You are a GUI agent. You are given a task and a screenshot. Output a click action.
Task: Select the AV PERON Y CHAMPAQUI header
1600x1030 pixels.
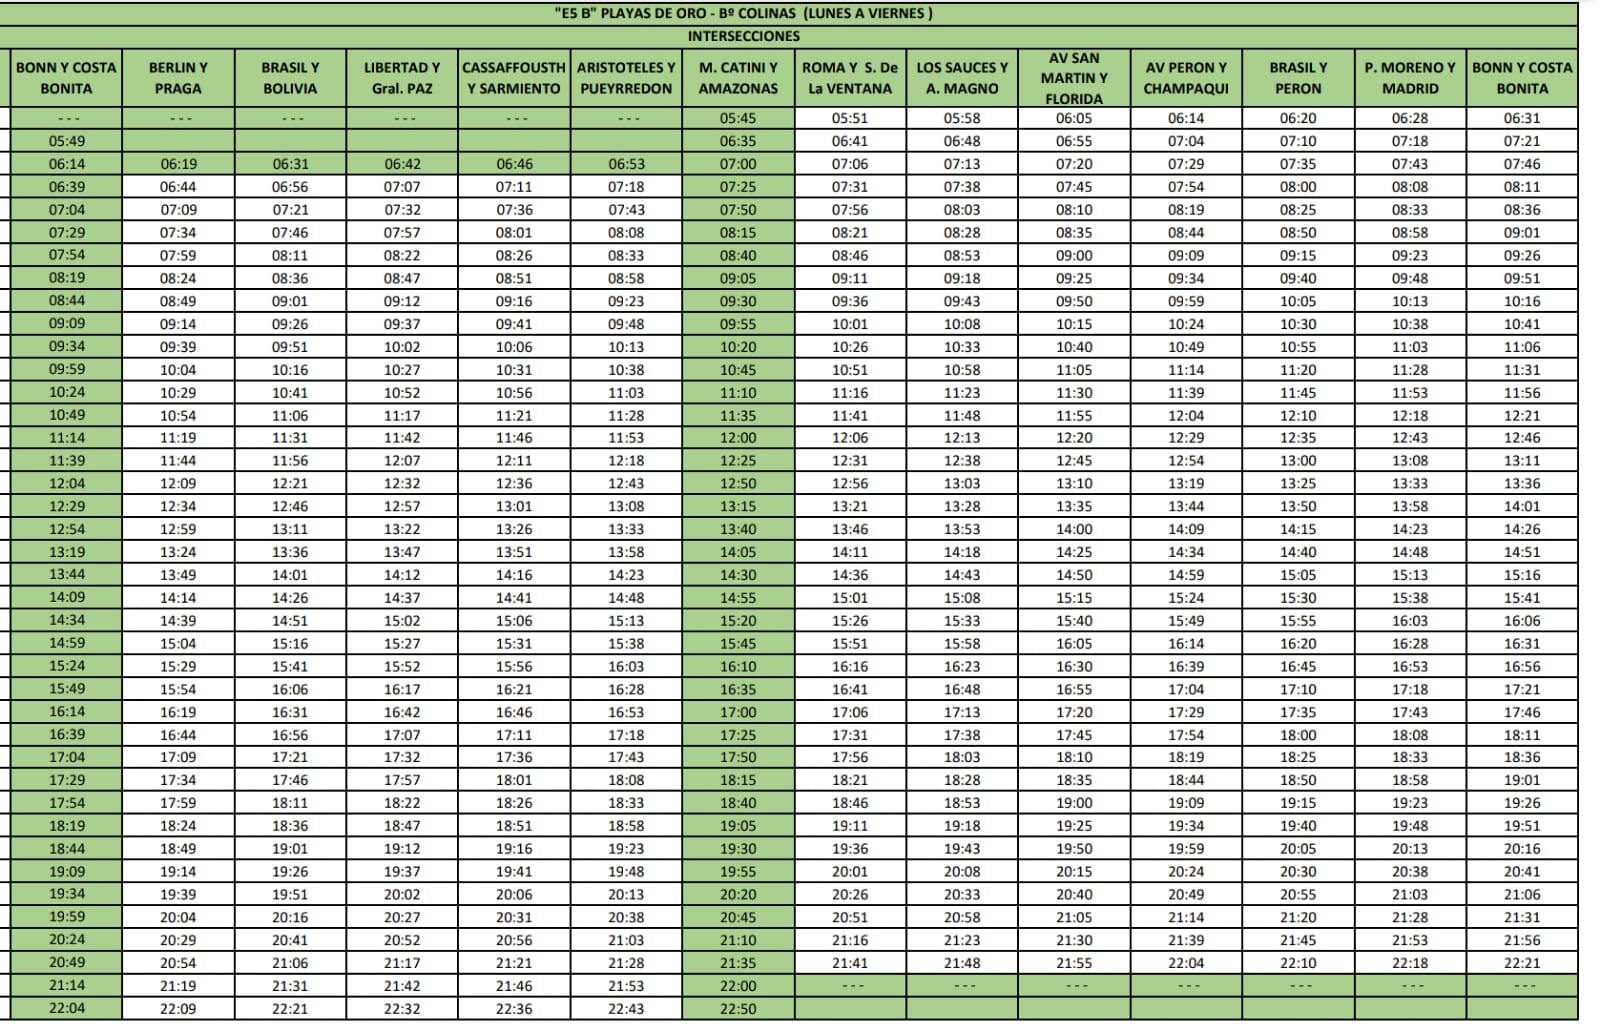(1186, 78)
